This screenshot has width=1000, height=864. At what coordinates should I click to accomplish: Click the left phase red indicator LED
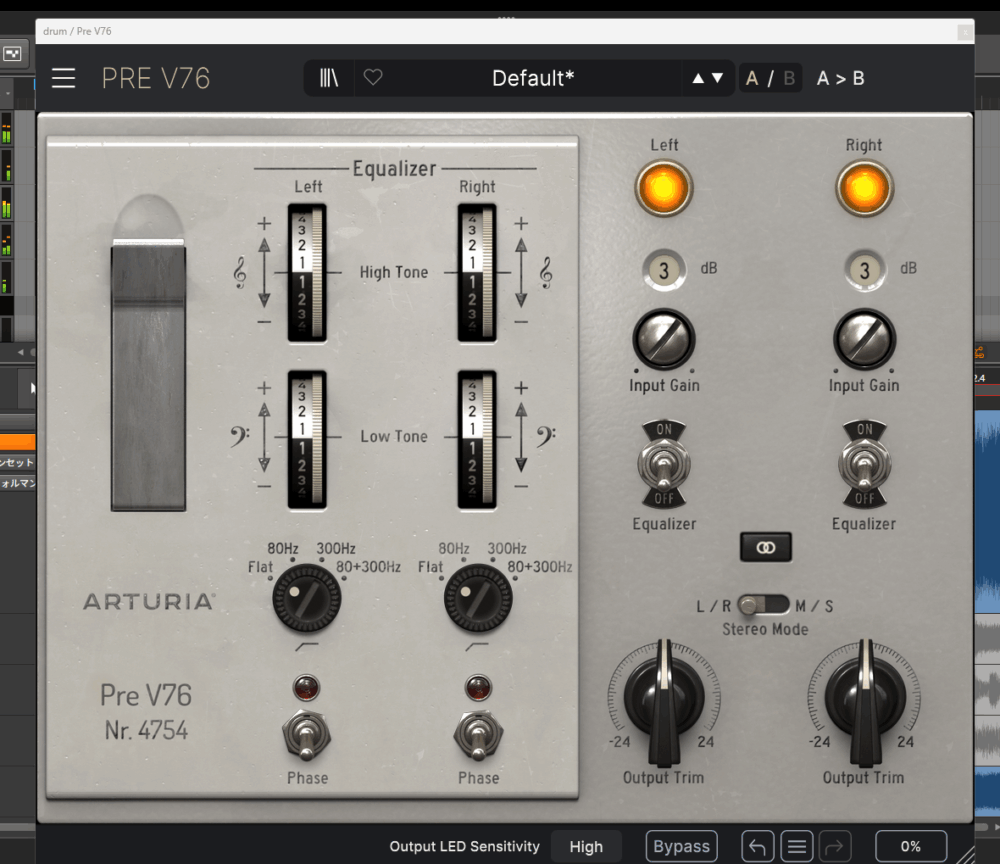click(306, 688)
